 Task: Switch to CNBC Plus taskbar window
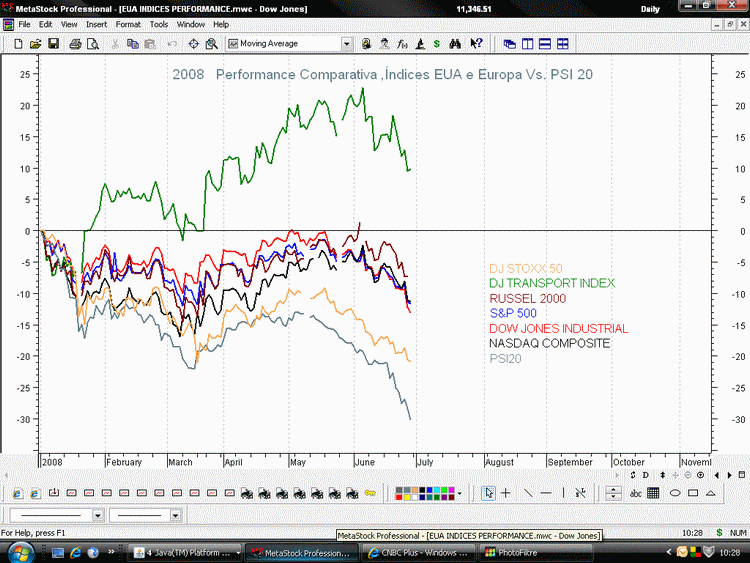click(x=419, y=553)
